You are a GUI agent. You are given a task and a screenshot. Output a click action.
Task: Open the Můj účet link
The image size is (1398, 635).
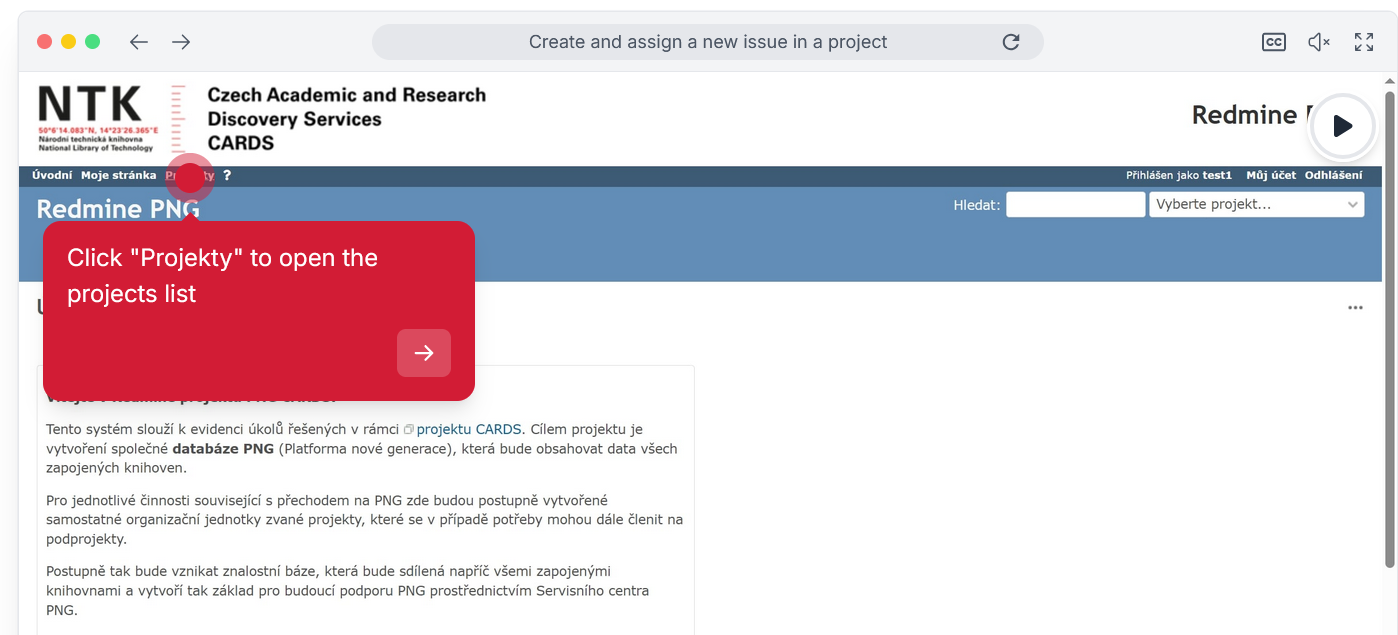1271,175
